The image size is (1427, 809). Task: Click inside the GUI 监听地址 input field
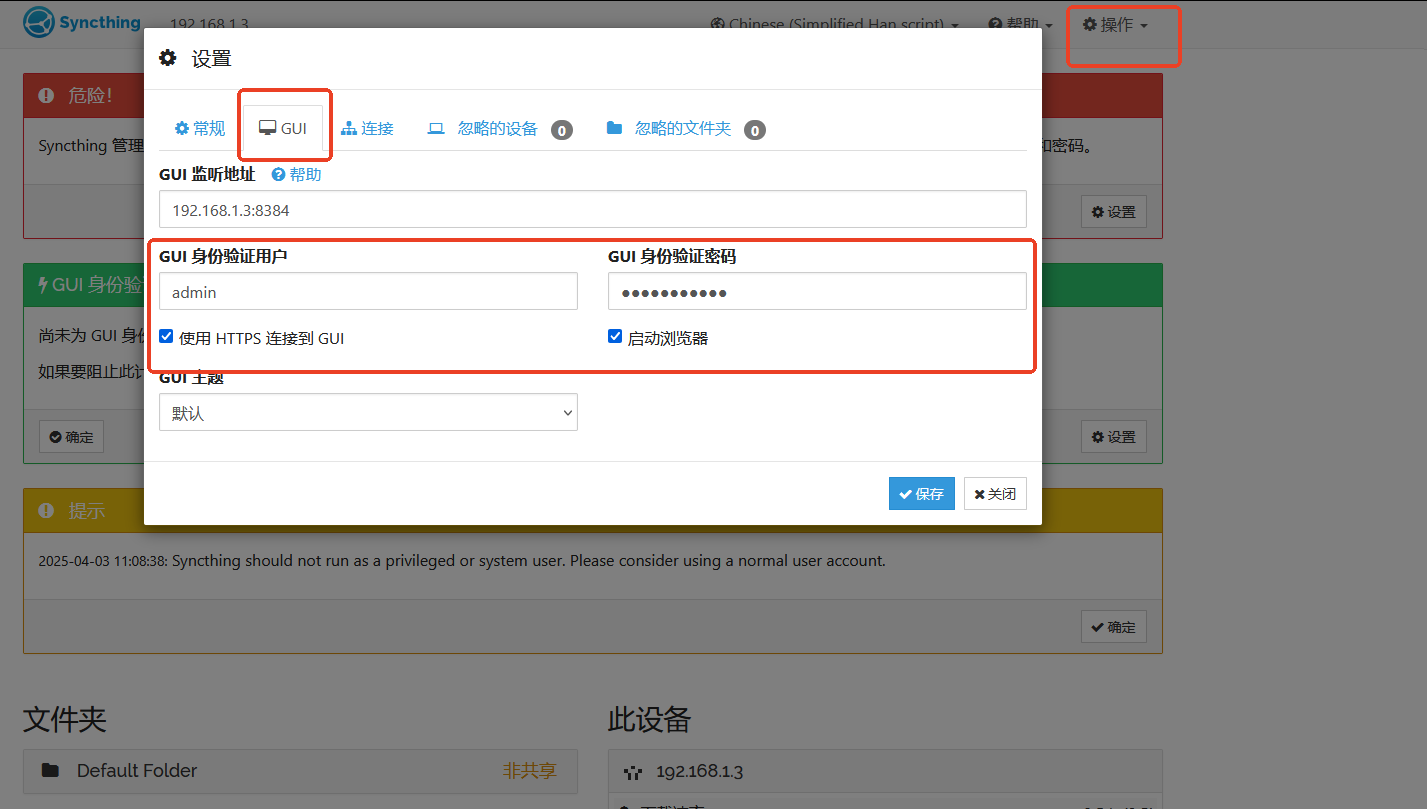[x=592, y=209]
